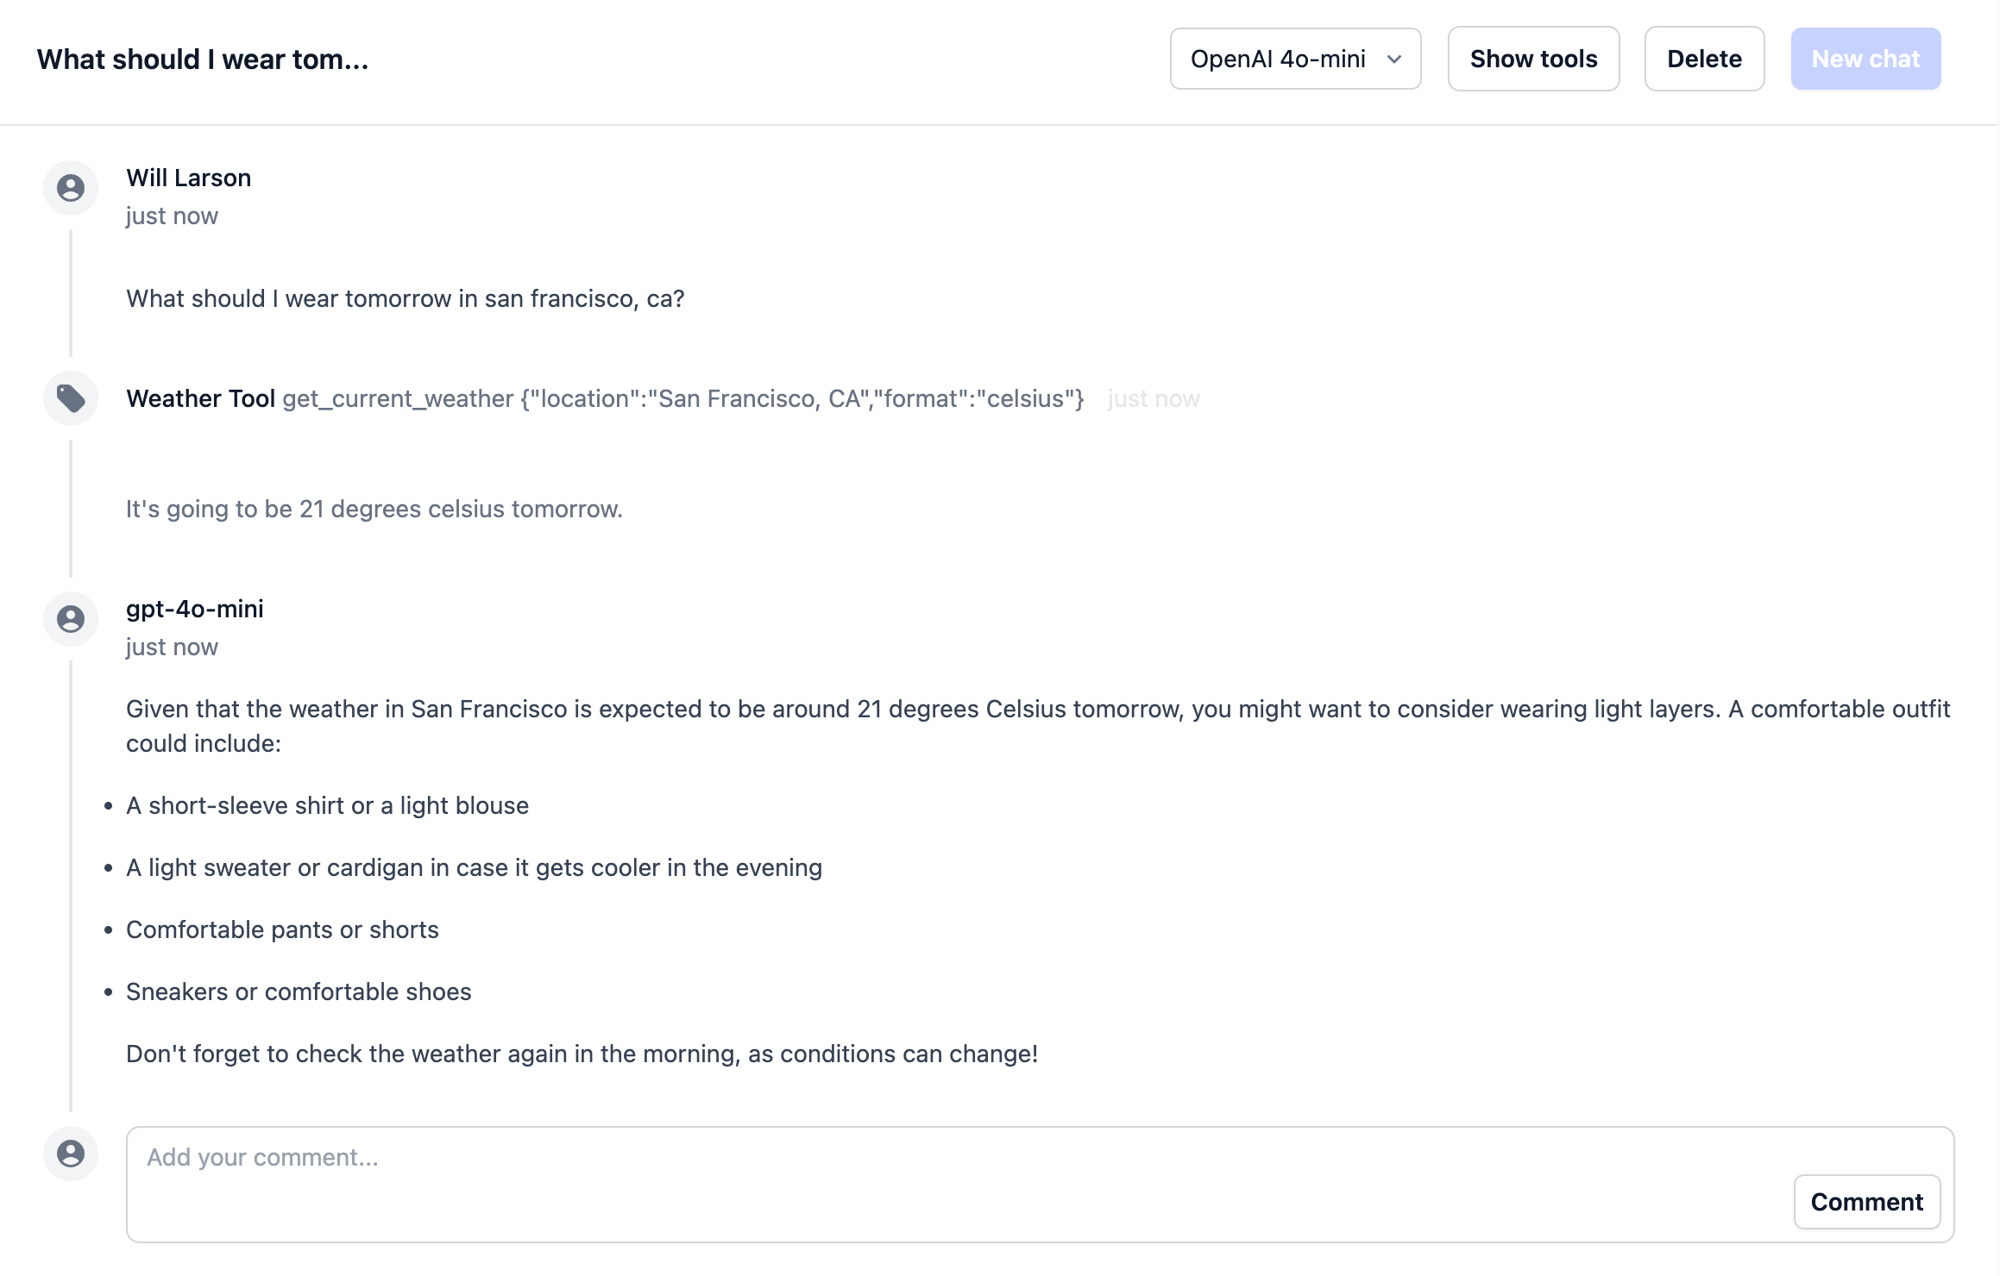Click the get_current_weather call text
Image resolution: width=2000 pixels, height=1276 pixels.
pos(683,398)
